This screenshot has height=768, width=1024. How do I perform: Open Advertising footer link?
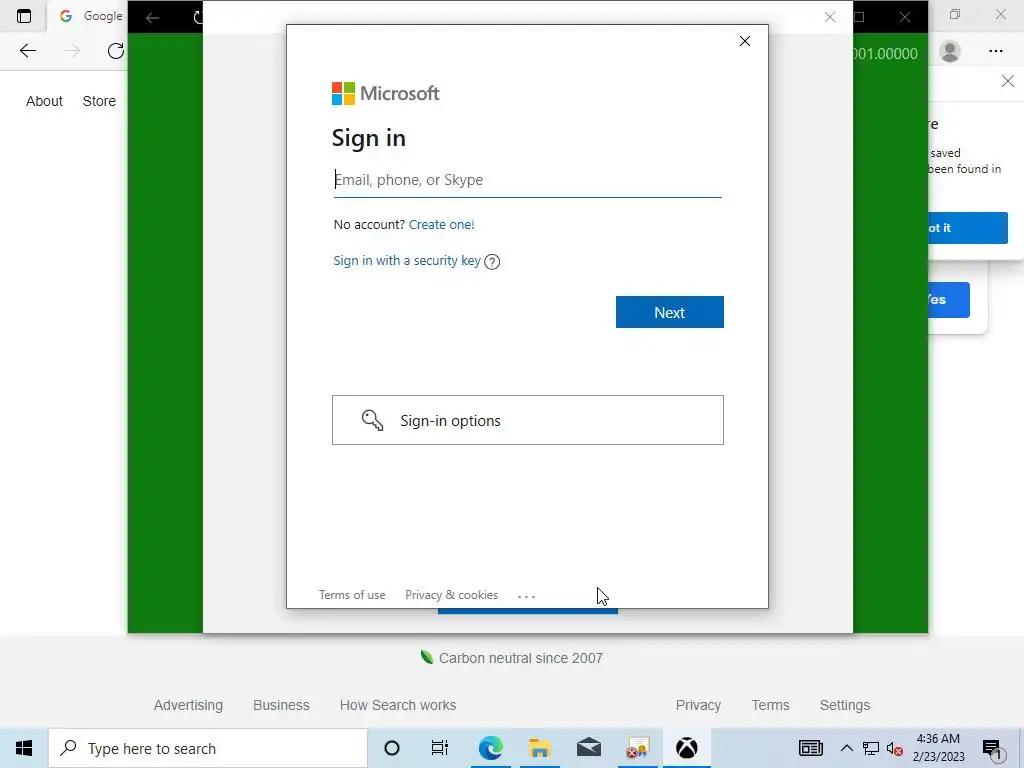[188, 705]
